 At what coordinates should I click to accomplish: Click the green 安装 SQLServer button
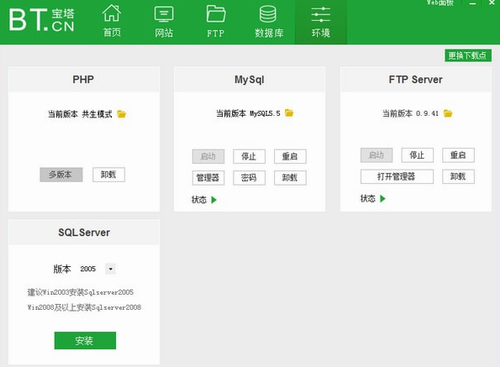[x=85, y=340]
